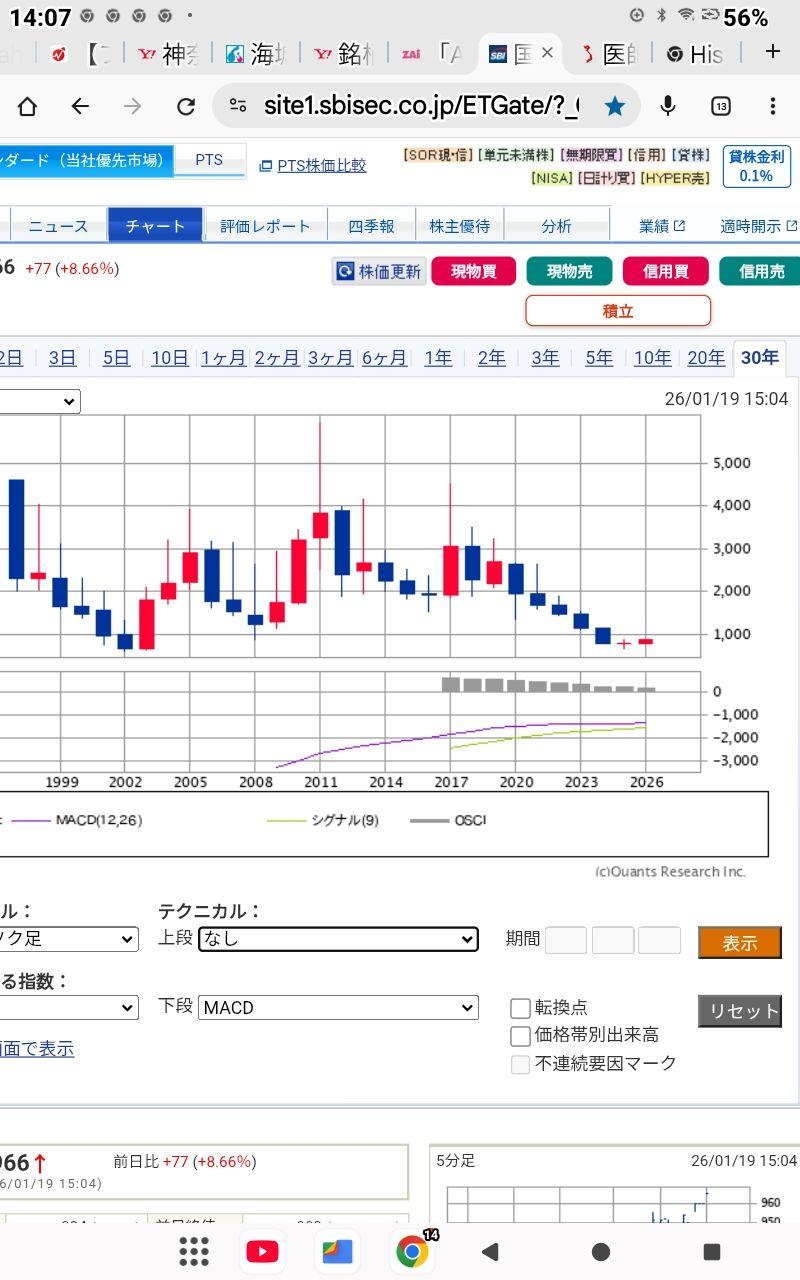
Task: Tap the microphone voice search icon
Action: [668, 106]
